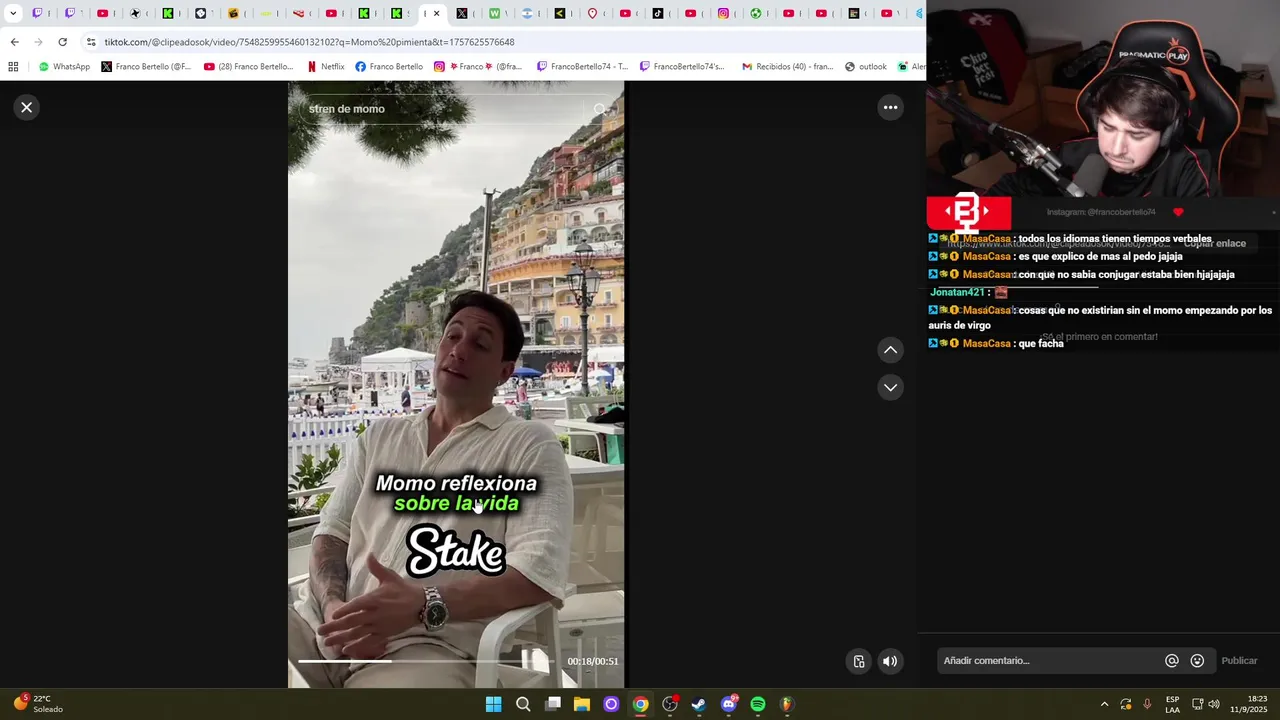Image resolution: width=1280 pixels, height=720 pixels.
Task: Open Discord from the taskbar
Action: tap(729, 704)
